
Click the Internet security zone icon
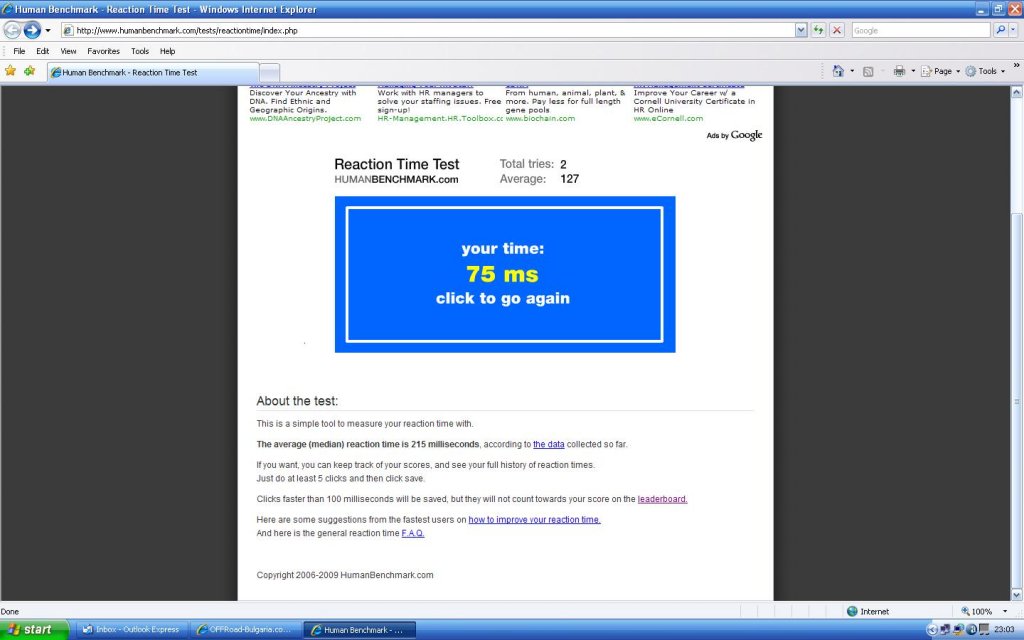coord(852,611)
